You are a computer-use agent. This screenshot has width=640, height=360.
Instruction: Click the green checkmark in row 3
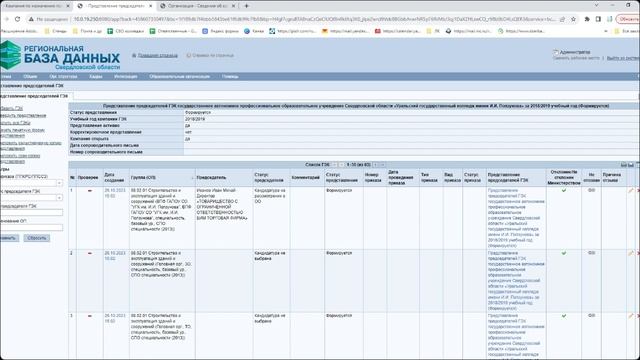click(x=564, y=316)
